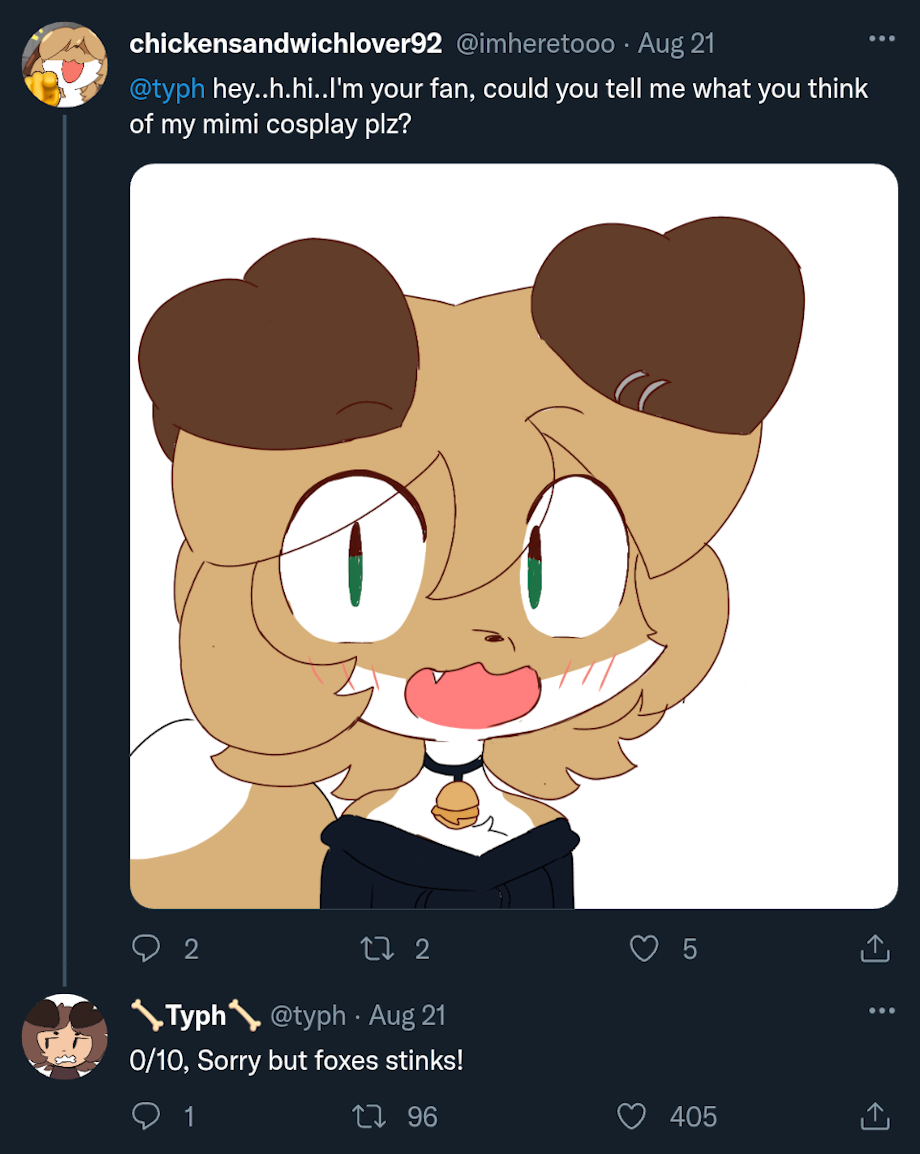The height and width of the screenshot is (1154, 920).
Task: Retweet Typh's foxes stinks reply
Action: [371, 1116]
